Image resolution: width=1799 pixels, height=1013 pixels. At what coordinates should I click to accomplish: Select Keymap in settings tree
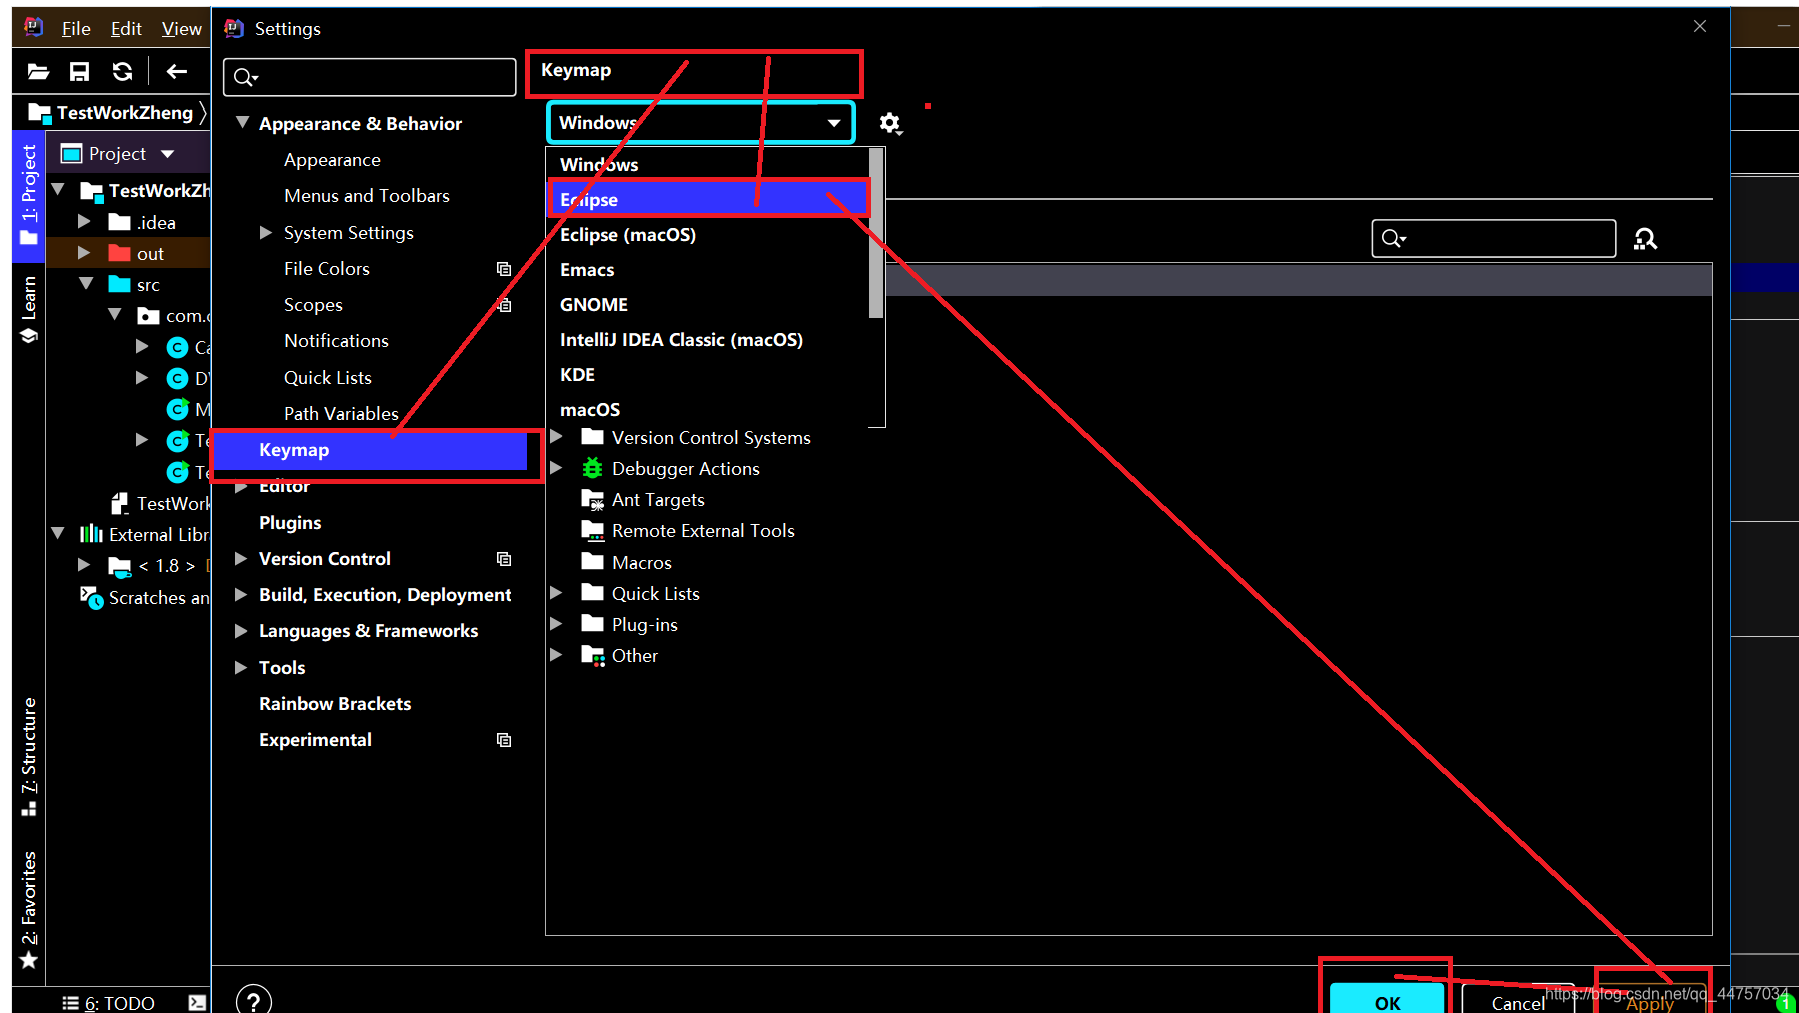[x=370, y=450]
